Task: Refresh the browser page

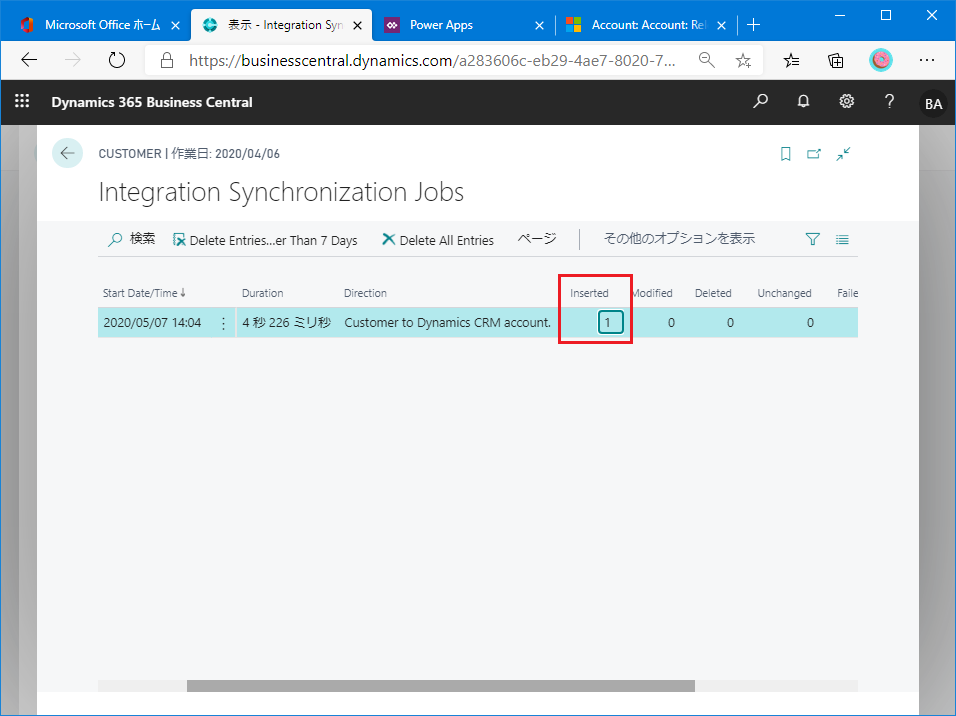Action: pos(116,60)
